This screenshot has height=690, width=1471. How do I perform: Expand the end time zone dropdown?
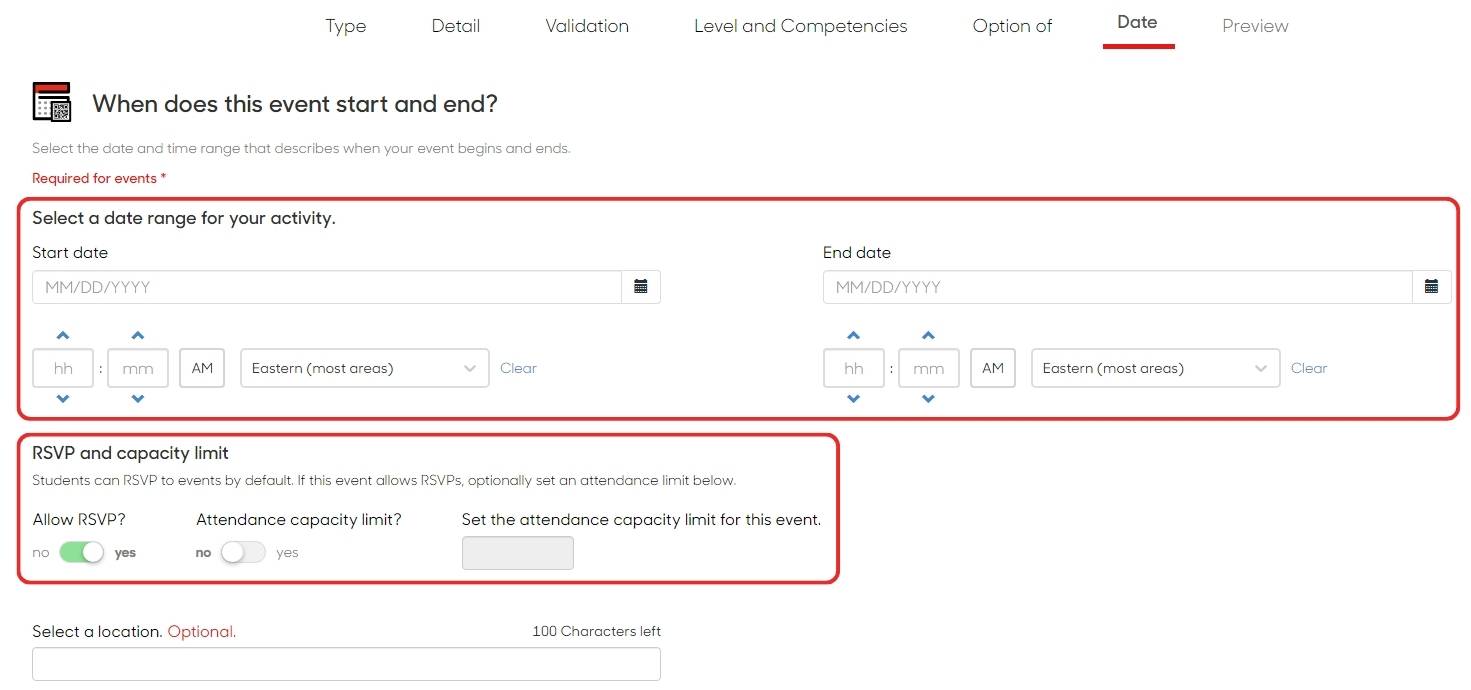(x=1155, y=368)
